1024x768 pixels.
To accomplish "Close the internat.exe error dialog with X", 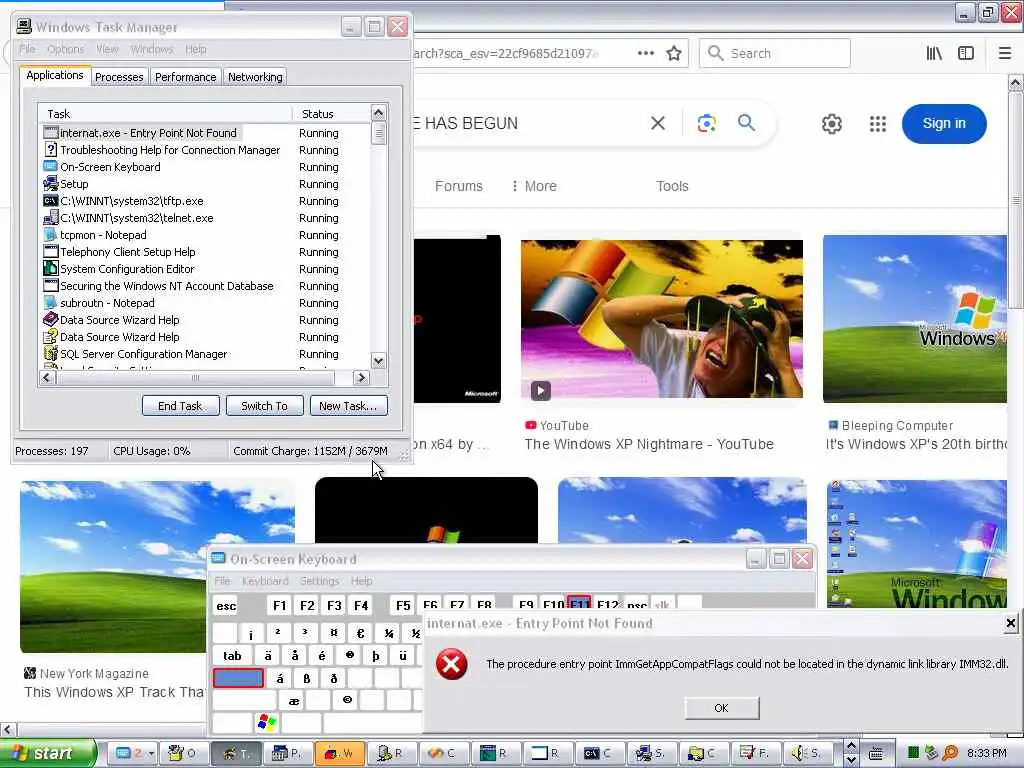I will 1010,623.
